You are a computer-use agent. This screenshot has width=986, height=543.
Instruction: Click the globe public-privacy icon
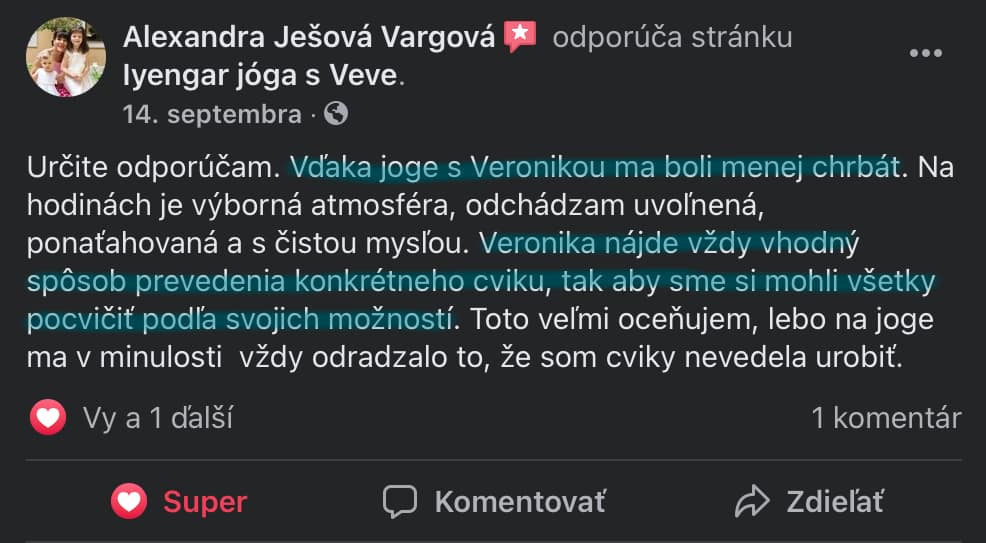[x=337, y=114]
